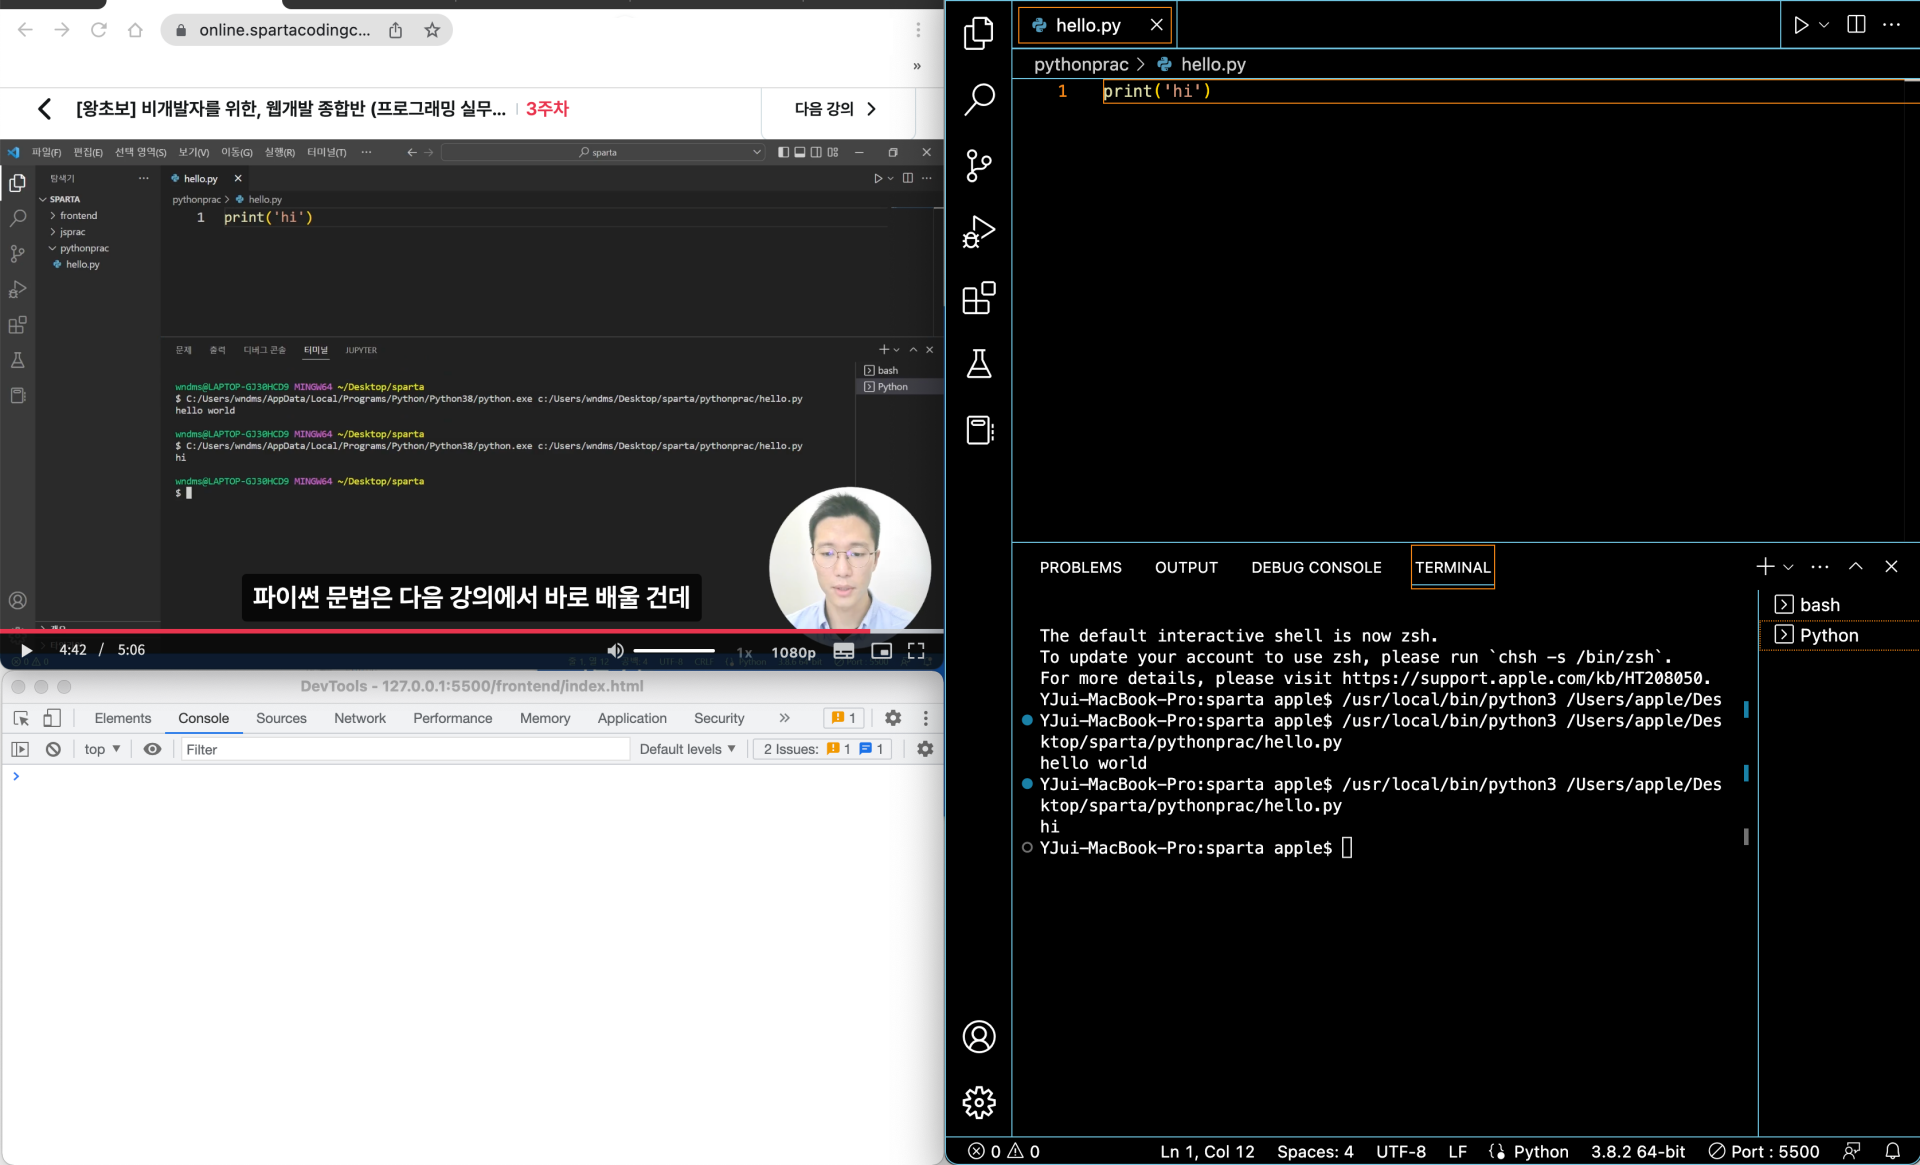Mute the lecture video
Viewport: 1920px width, 1165px height.
615,651
